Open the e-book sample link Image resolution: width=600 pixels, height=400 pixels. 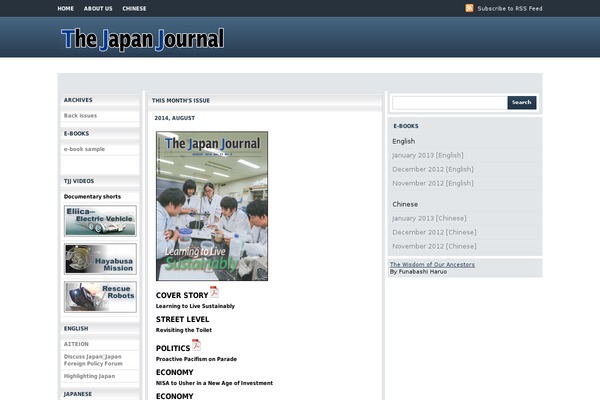[84, 149]
